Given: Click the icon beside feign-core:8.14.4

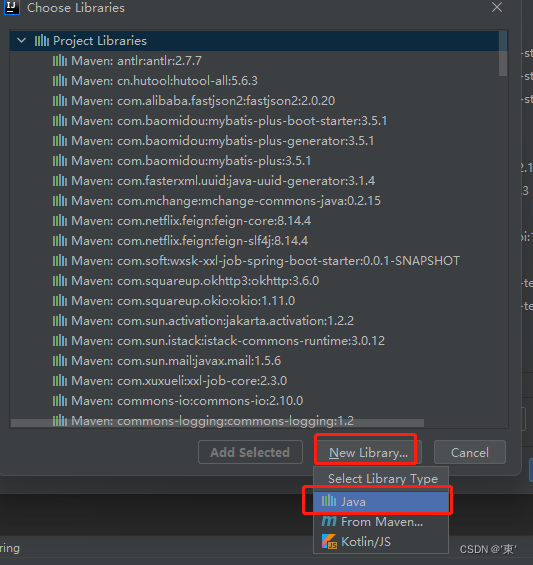Looking at the screenshot, I should coord(60,221).
